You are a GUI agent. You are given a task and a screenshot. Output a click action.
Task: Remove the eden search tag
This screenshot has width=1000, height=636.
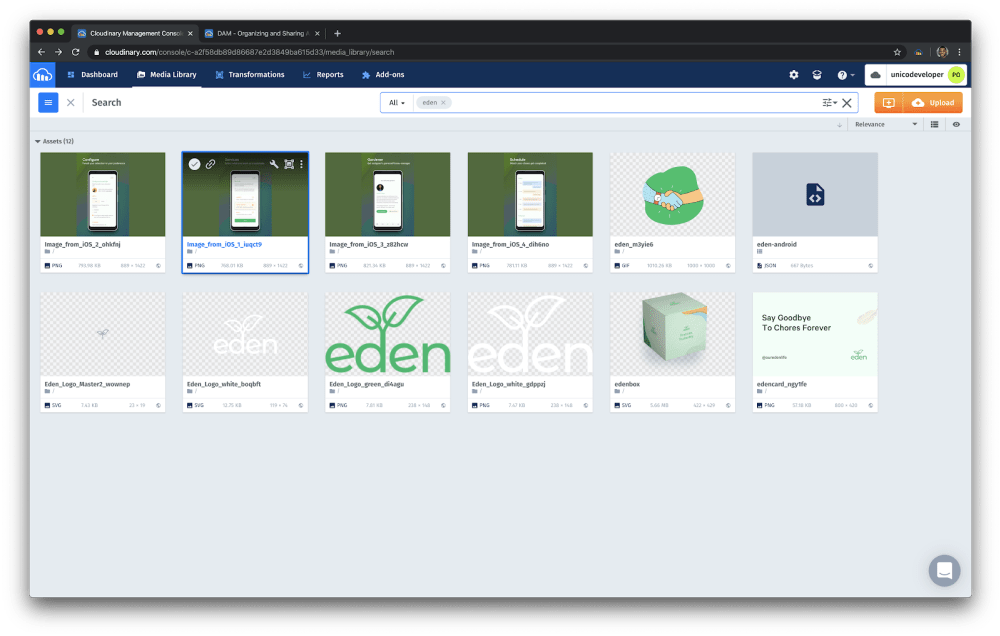[443, 103]
